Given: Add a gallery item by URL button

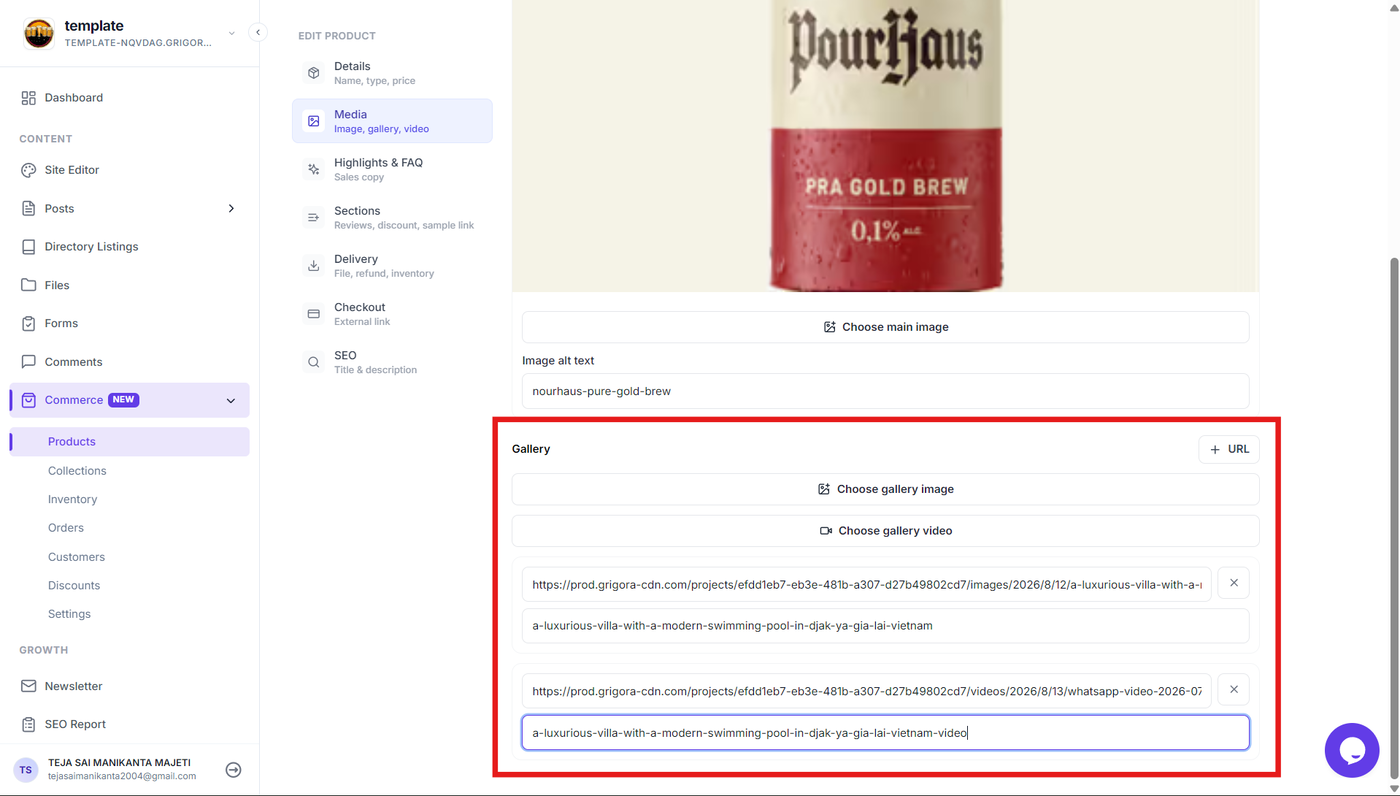Looking at the screenshot, I should pyautogui.click(x=1229, y=449).
